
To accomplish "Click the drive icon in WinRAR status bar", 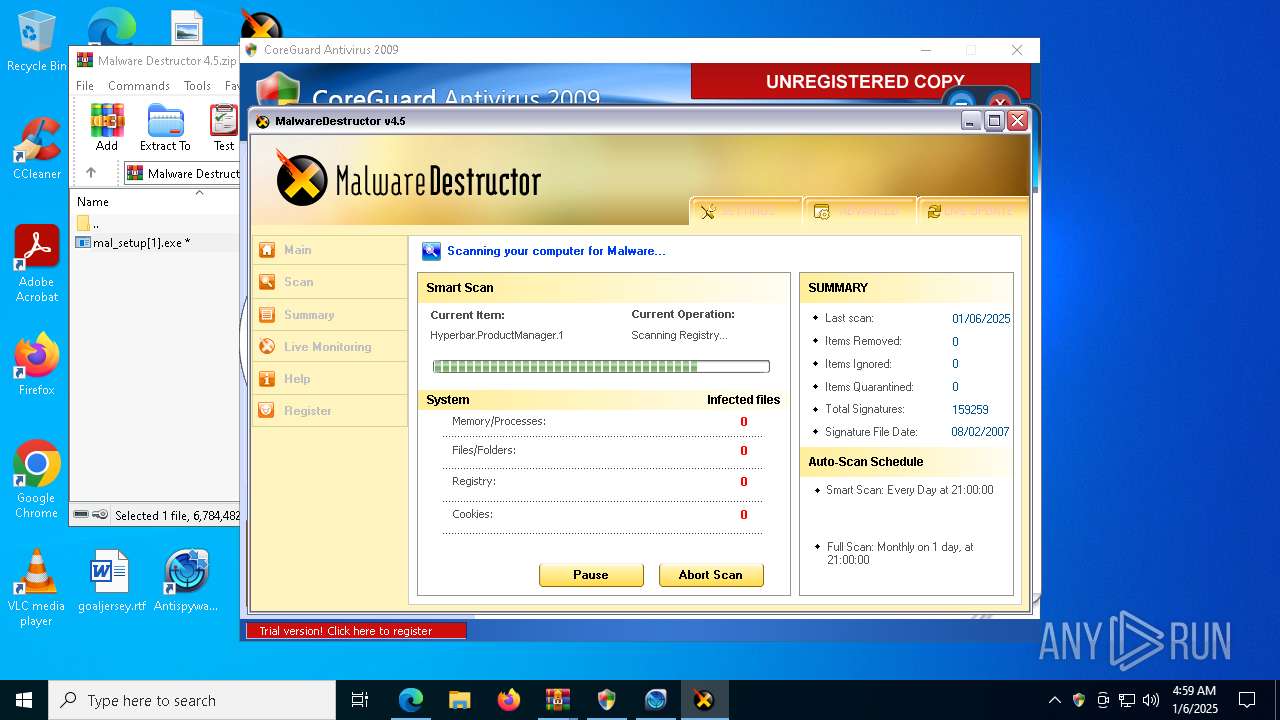I will pos(81,515).
